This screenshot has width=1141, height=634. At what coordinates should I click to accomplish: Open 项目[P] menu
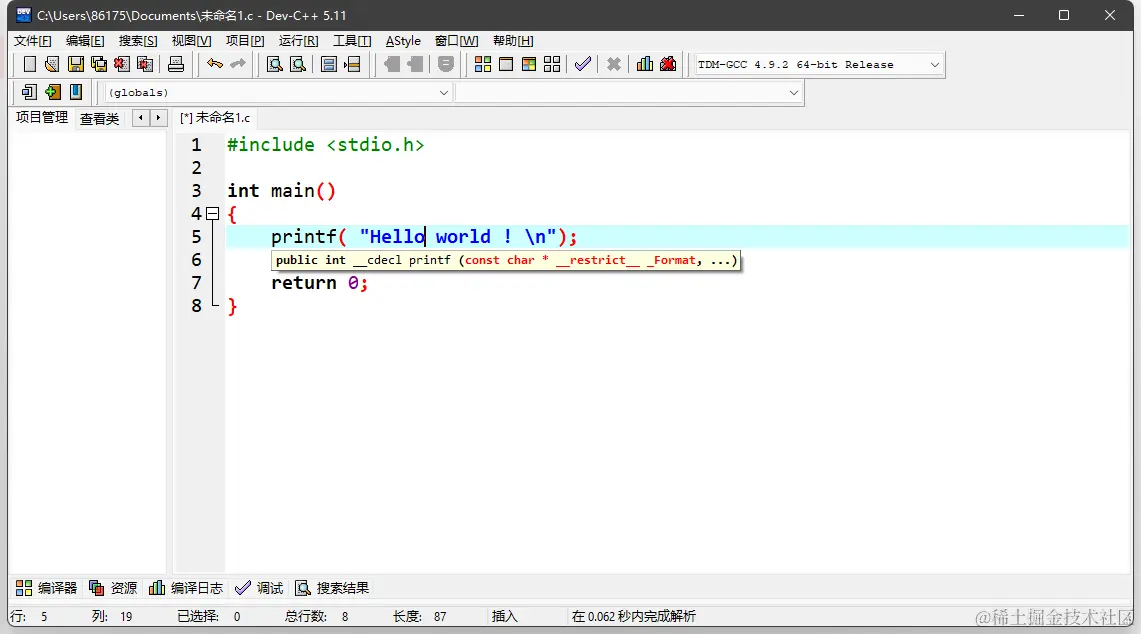coord(245,41)
